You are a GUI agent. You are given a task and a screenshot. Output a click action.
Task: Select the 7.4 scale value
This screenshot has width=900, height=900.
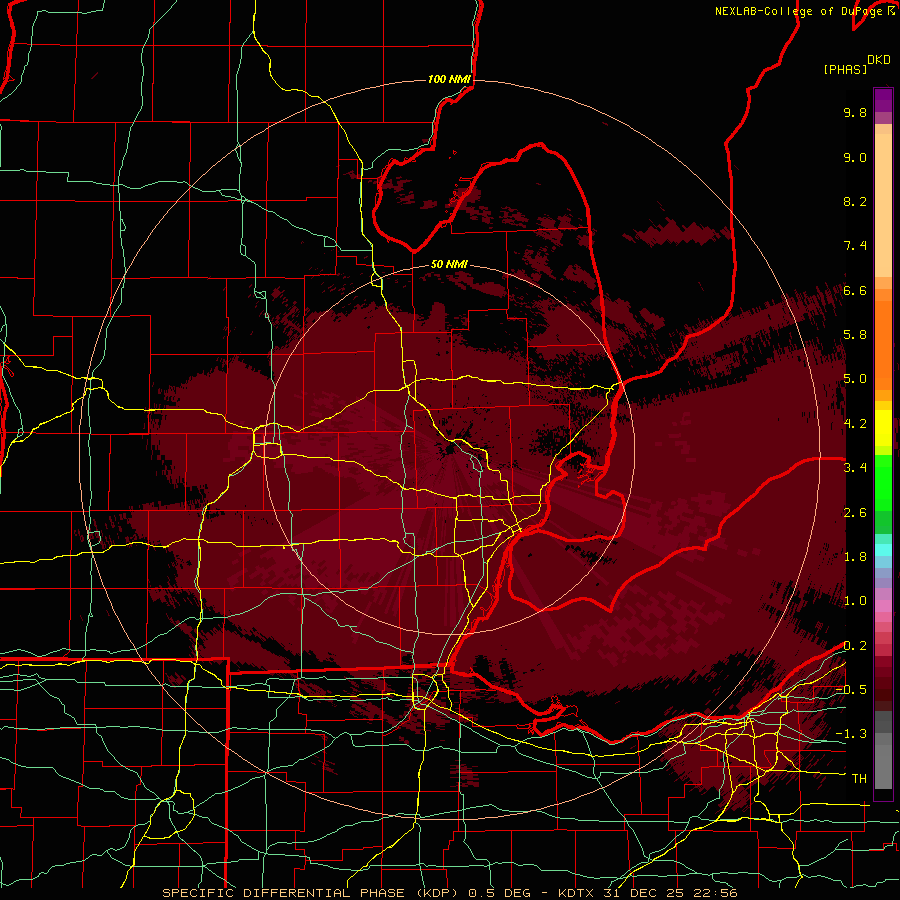(855, 246)
